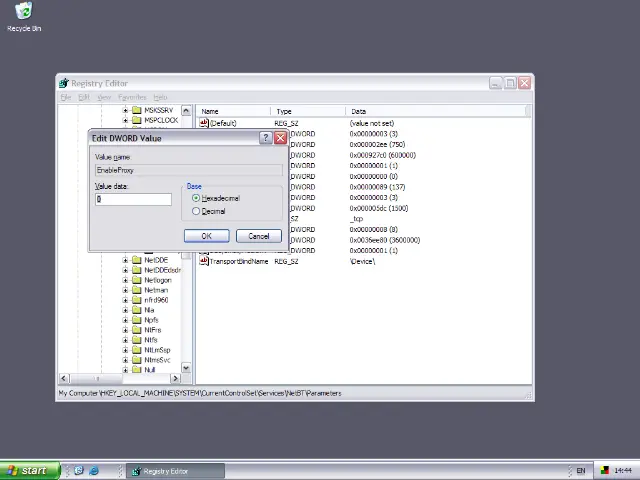Image resolution: width=640 pixels, height=480 pixels.
Task: Open the Recycle Bin desktop icon
Action: [x=24, y=17]
